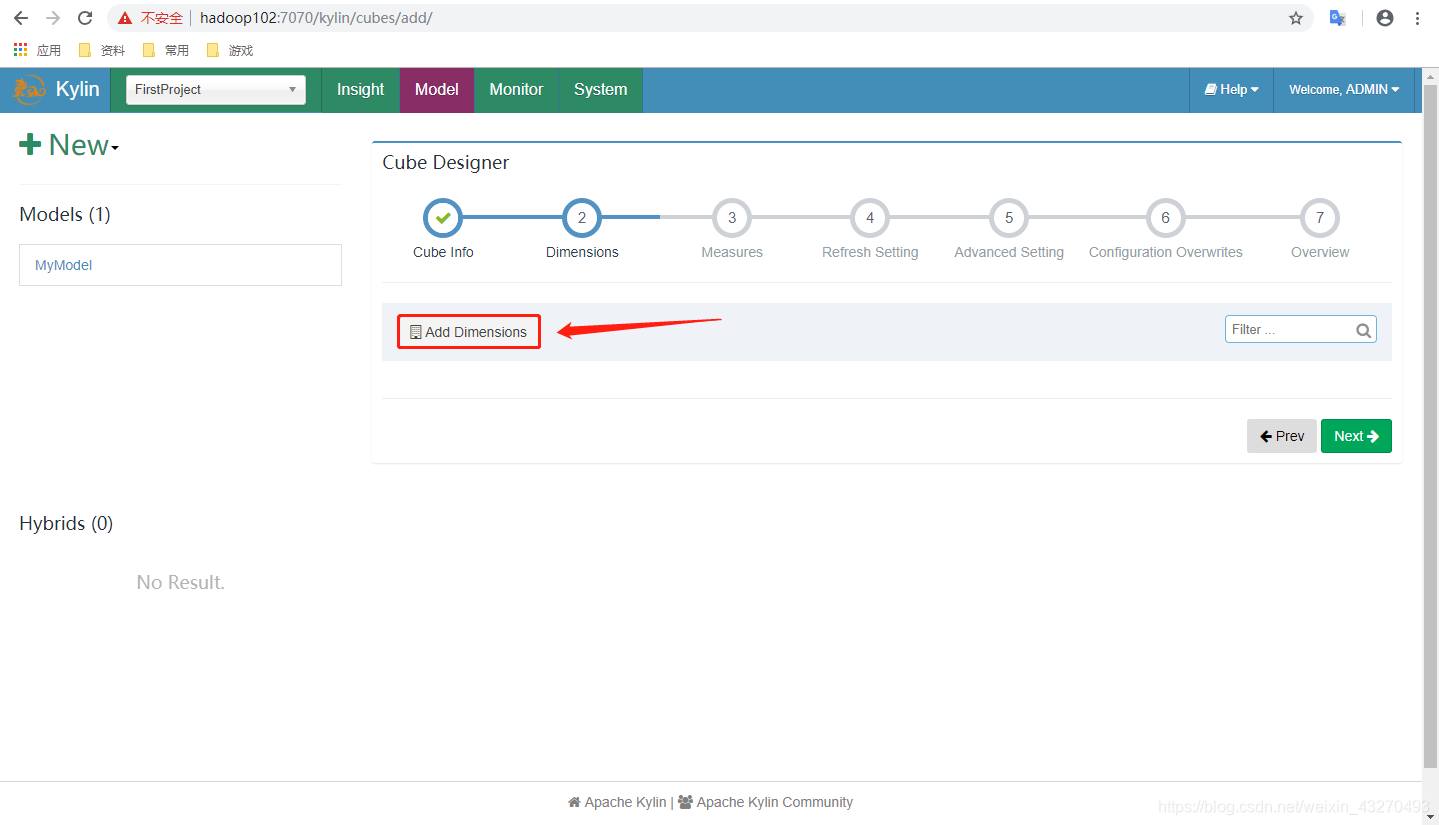The width and height of the screenshot is (1439, 825).
Task: Switch to the Monitor tab
Action: coord(516,90)
